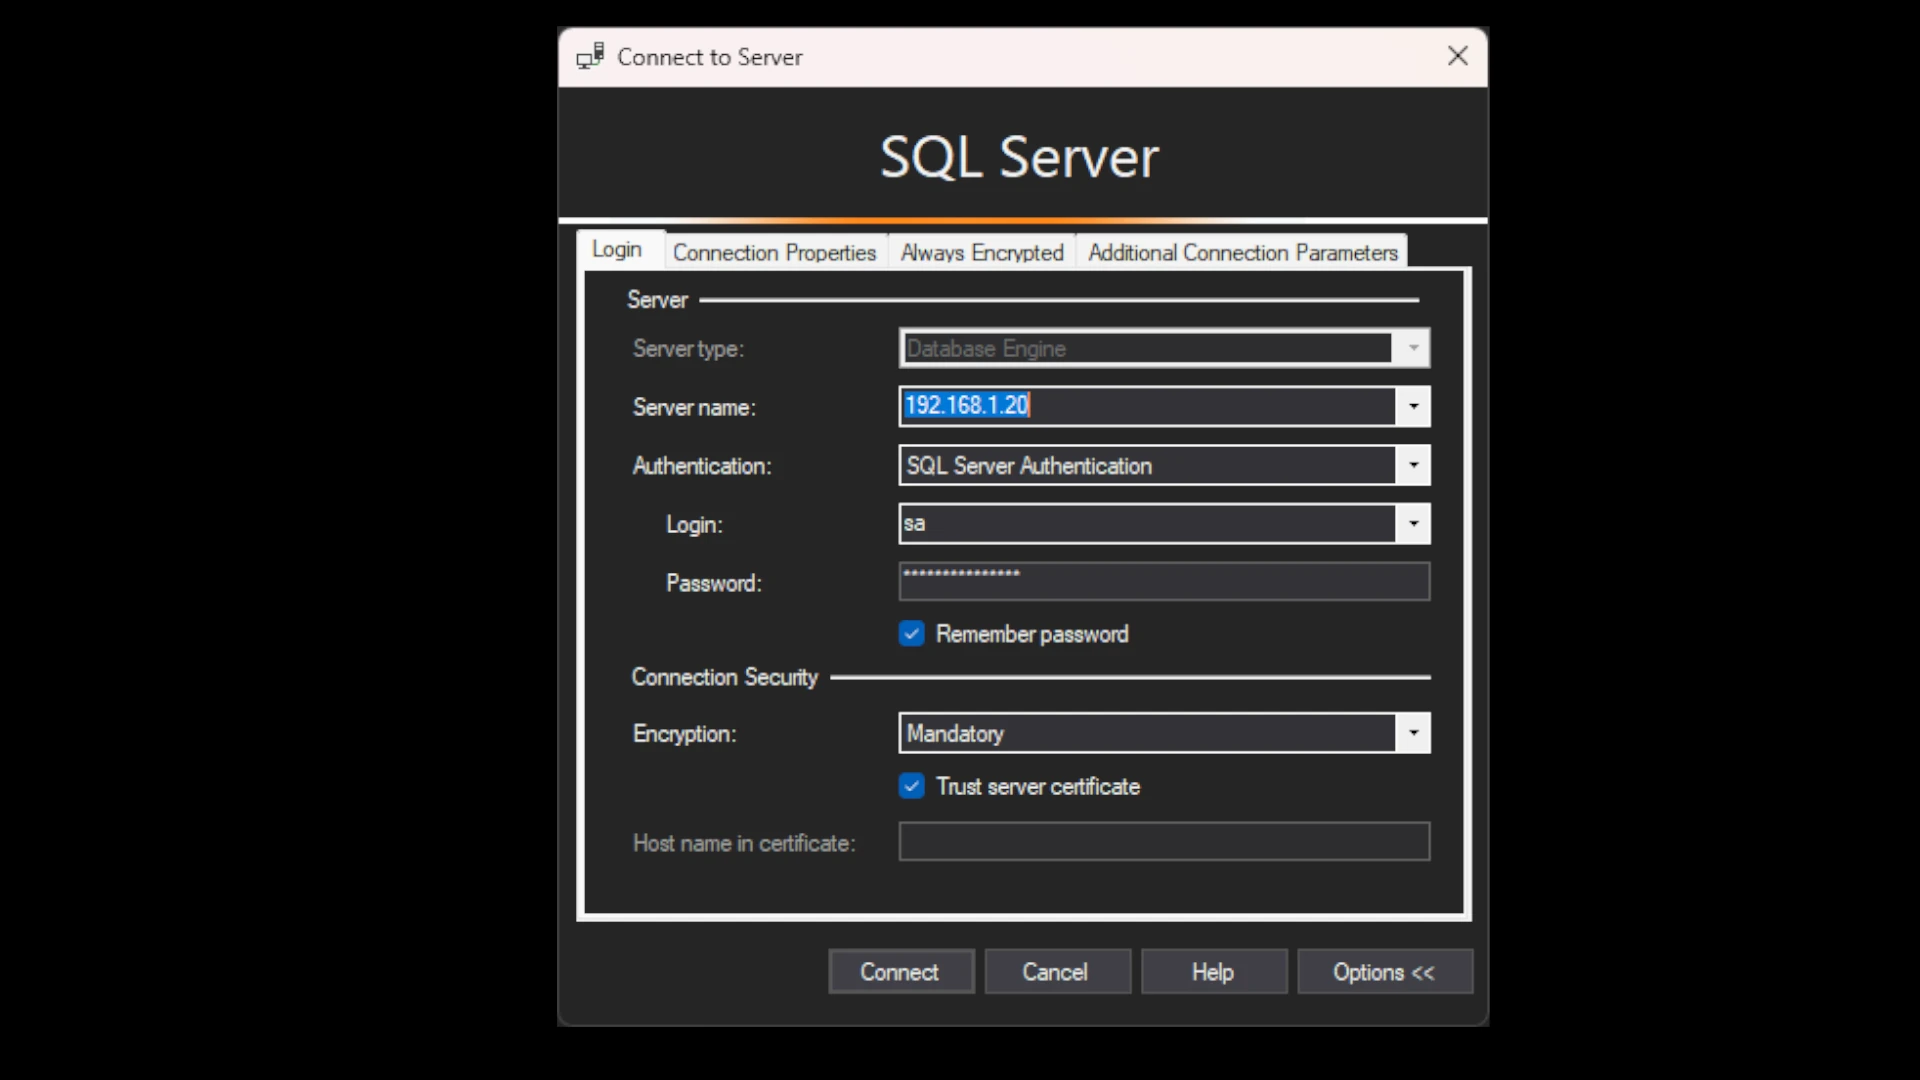Click the disabled Server type dropdown arrow
Image resolution: width=1920 pixels, height=1080 pixels.
(1413, 348)
